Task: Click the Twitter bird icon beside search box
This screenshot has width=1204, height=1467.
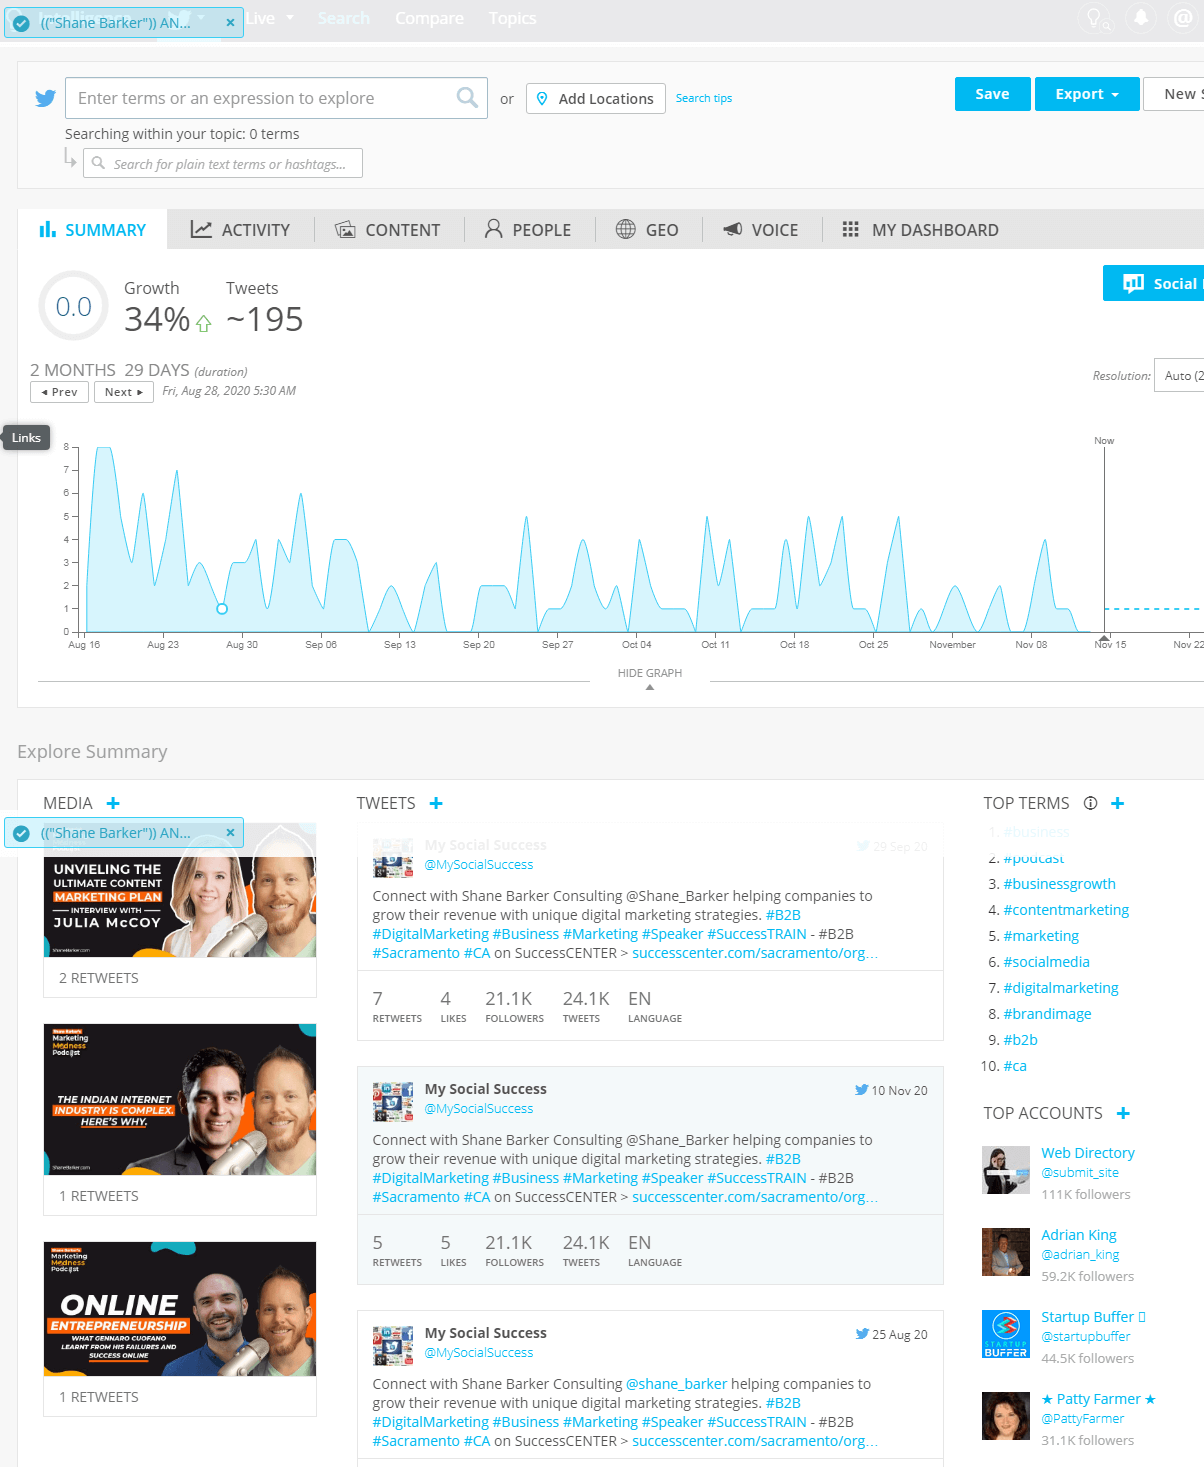Action: [x=45, y=98]
